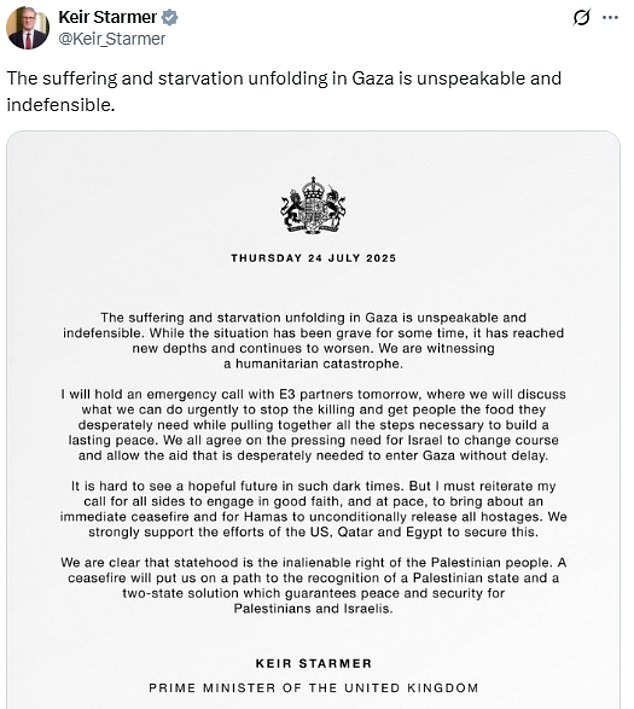Click "PRIME MINISTER OF THE UNITED KINGDOM" title

pos(313,688)
